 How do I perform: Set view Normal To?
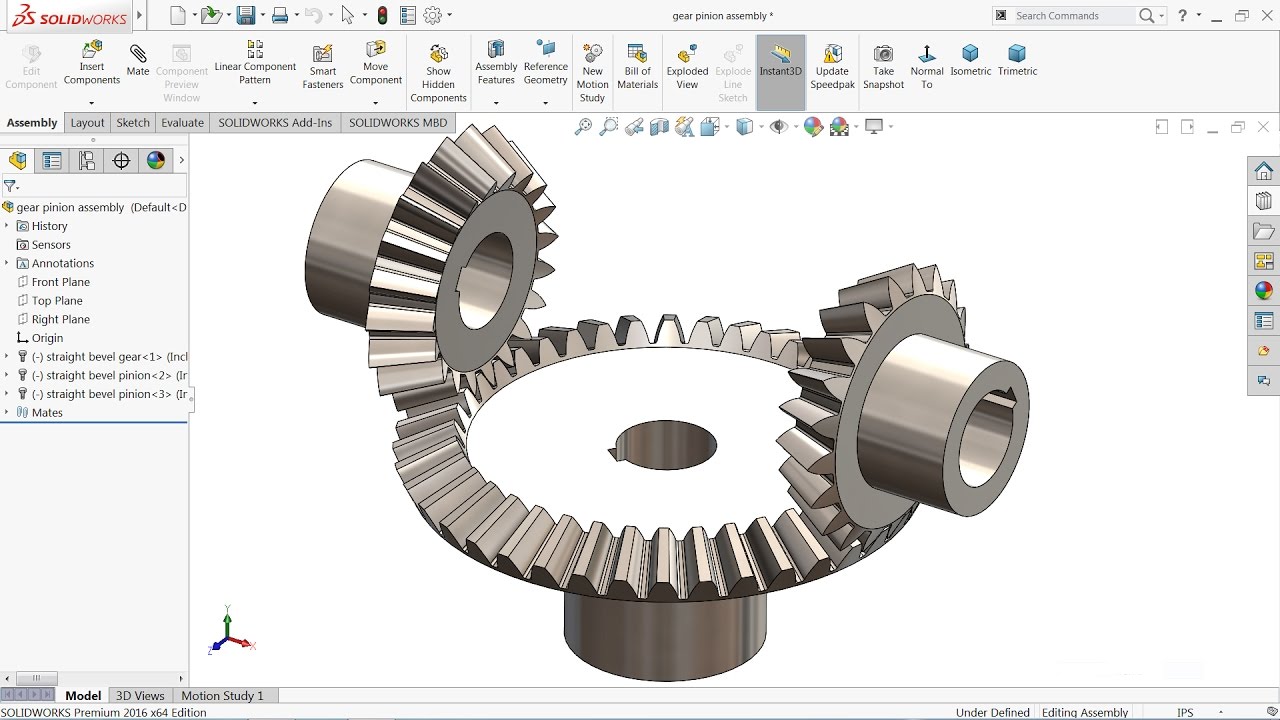point(927,67)
